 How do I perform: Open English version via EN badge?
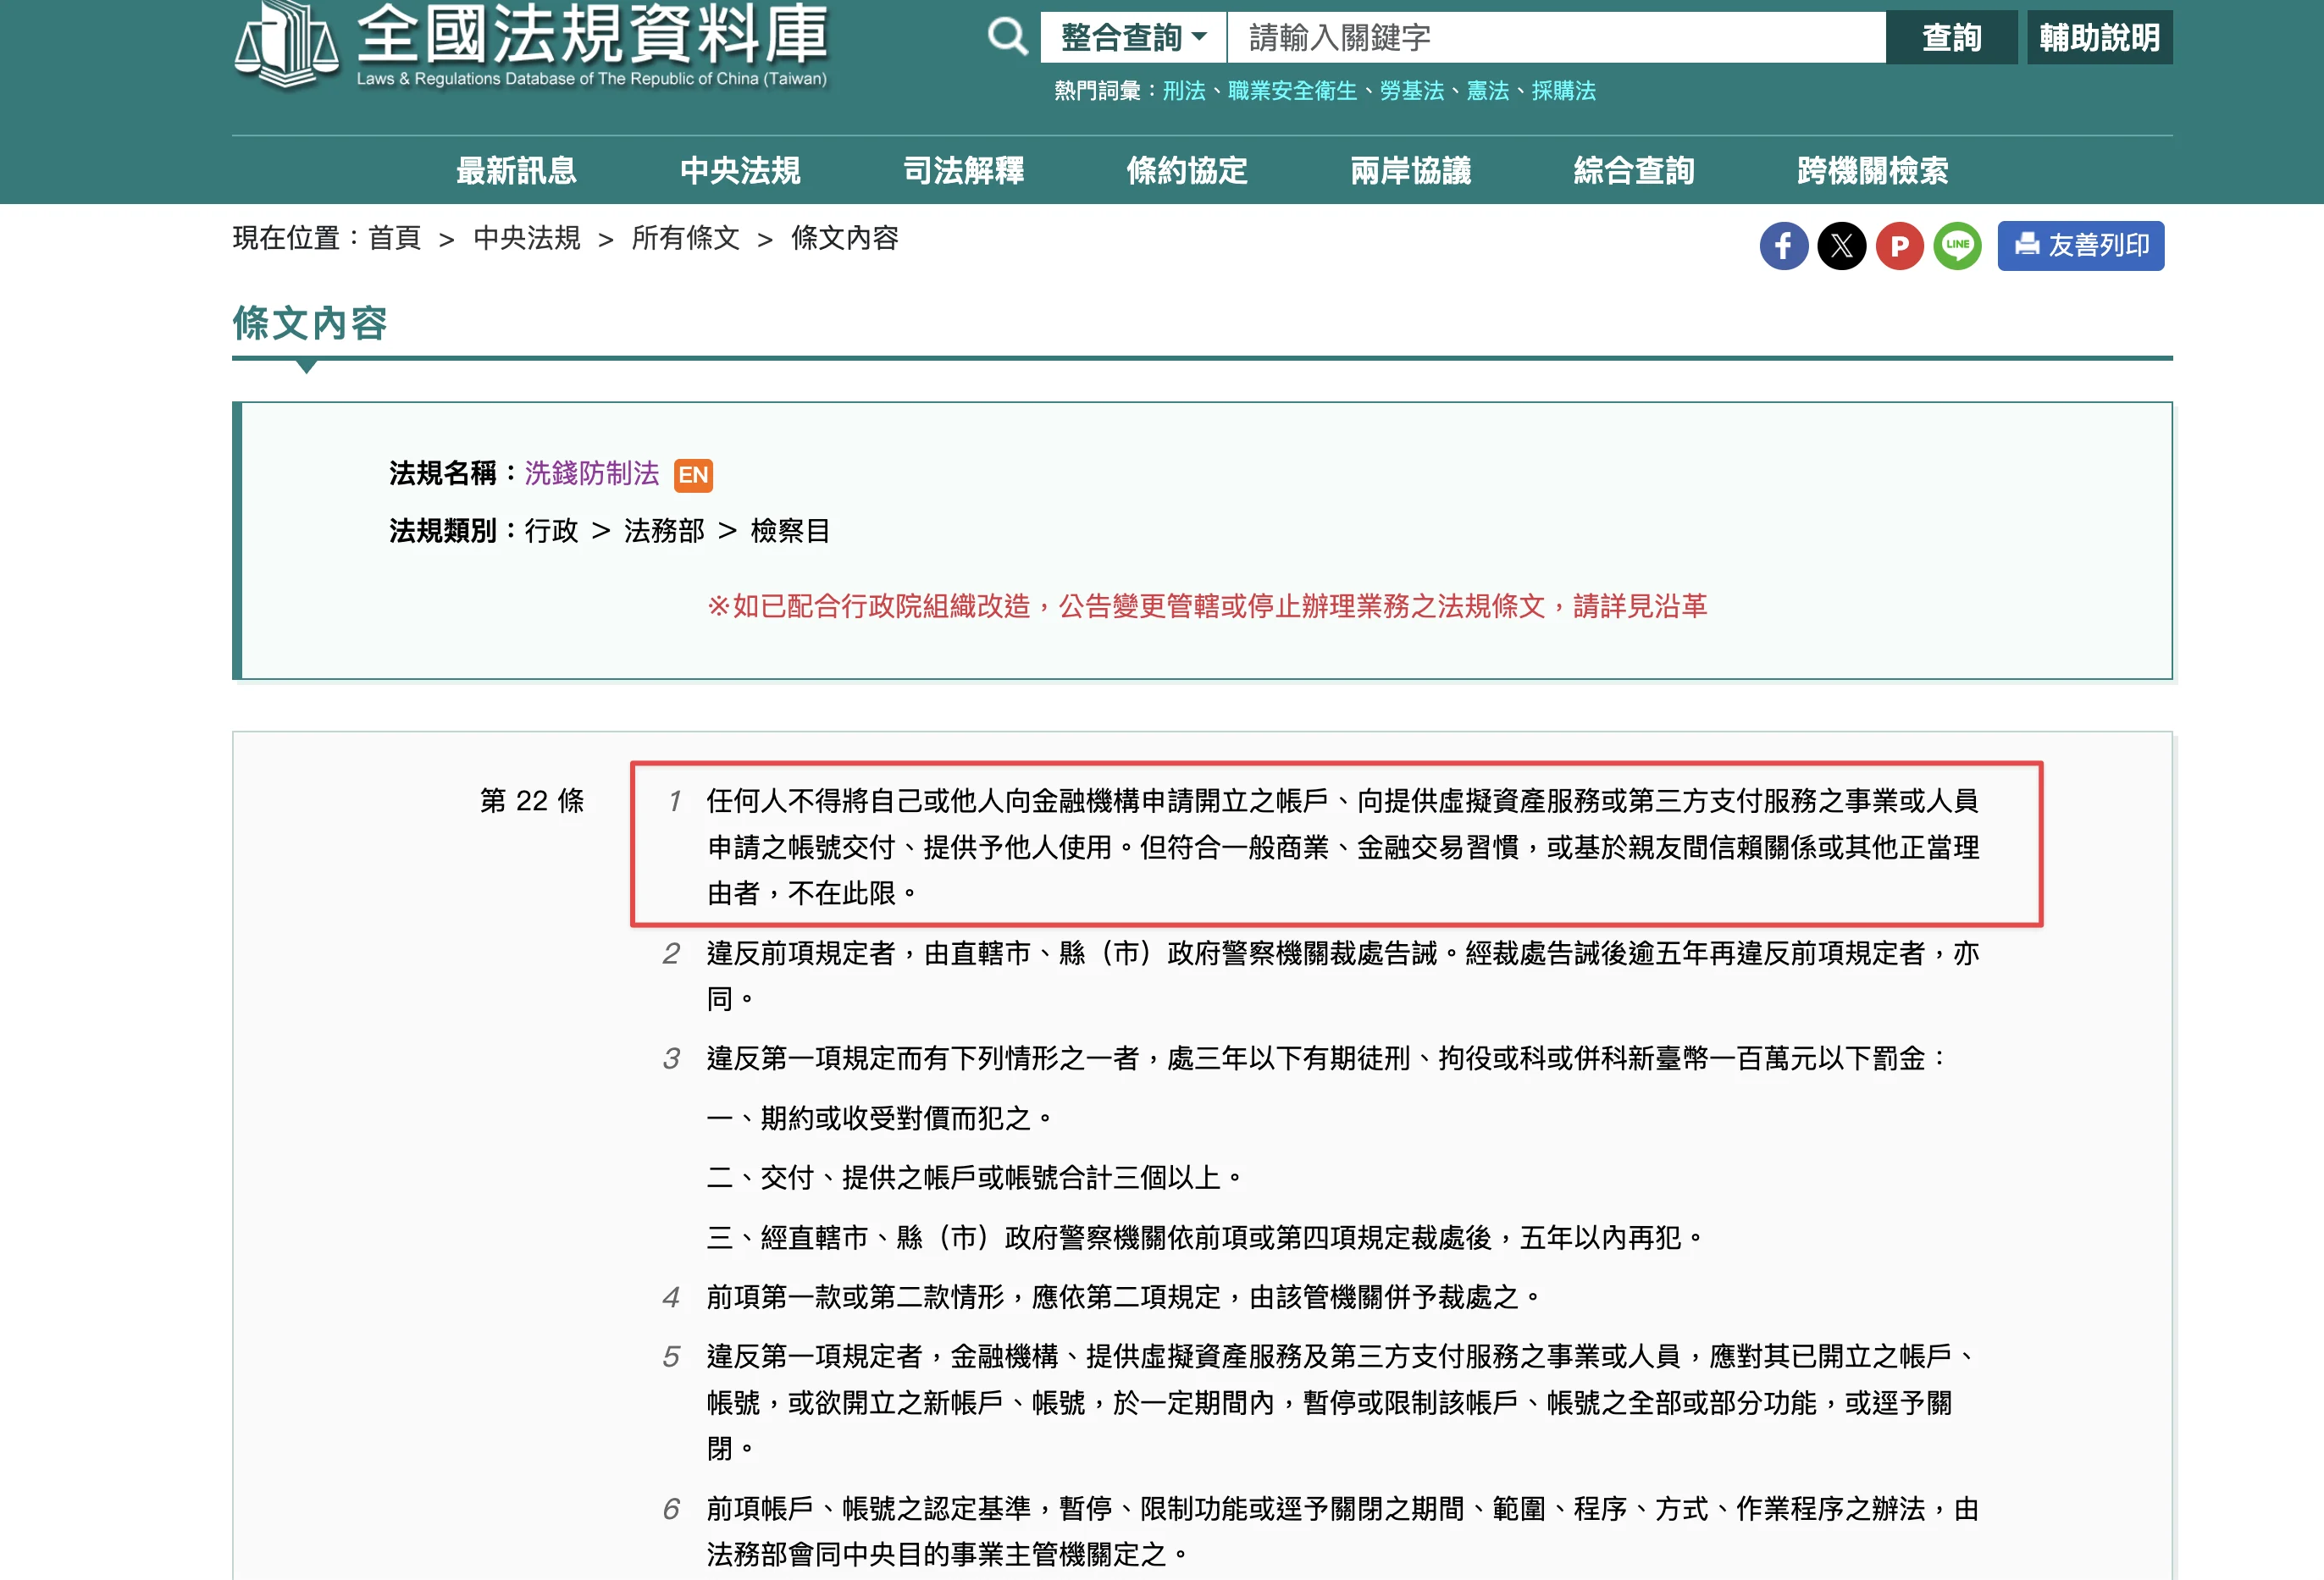pyautogui.click(x=694, y=475)
